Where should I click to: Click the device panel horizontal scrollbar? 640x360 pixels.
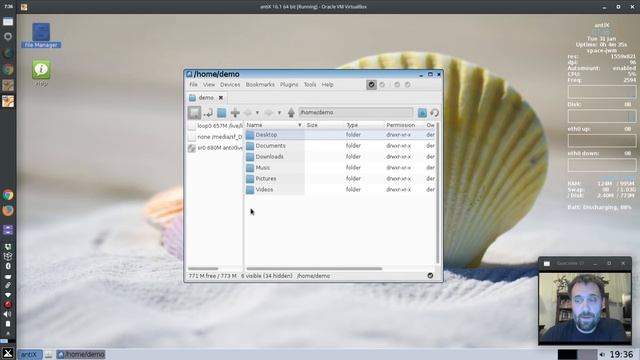click(203, 269)
